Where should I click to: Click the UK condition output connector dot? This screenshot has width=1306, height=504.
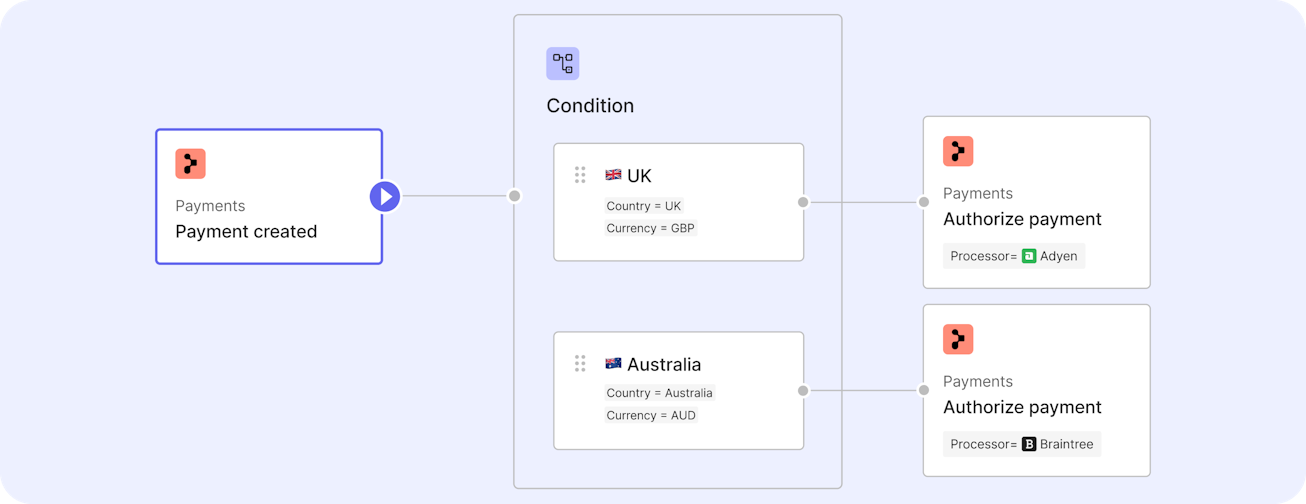click(x=803, y=202)
